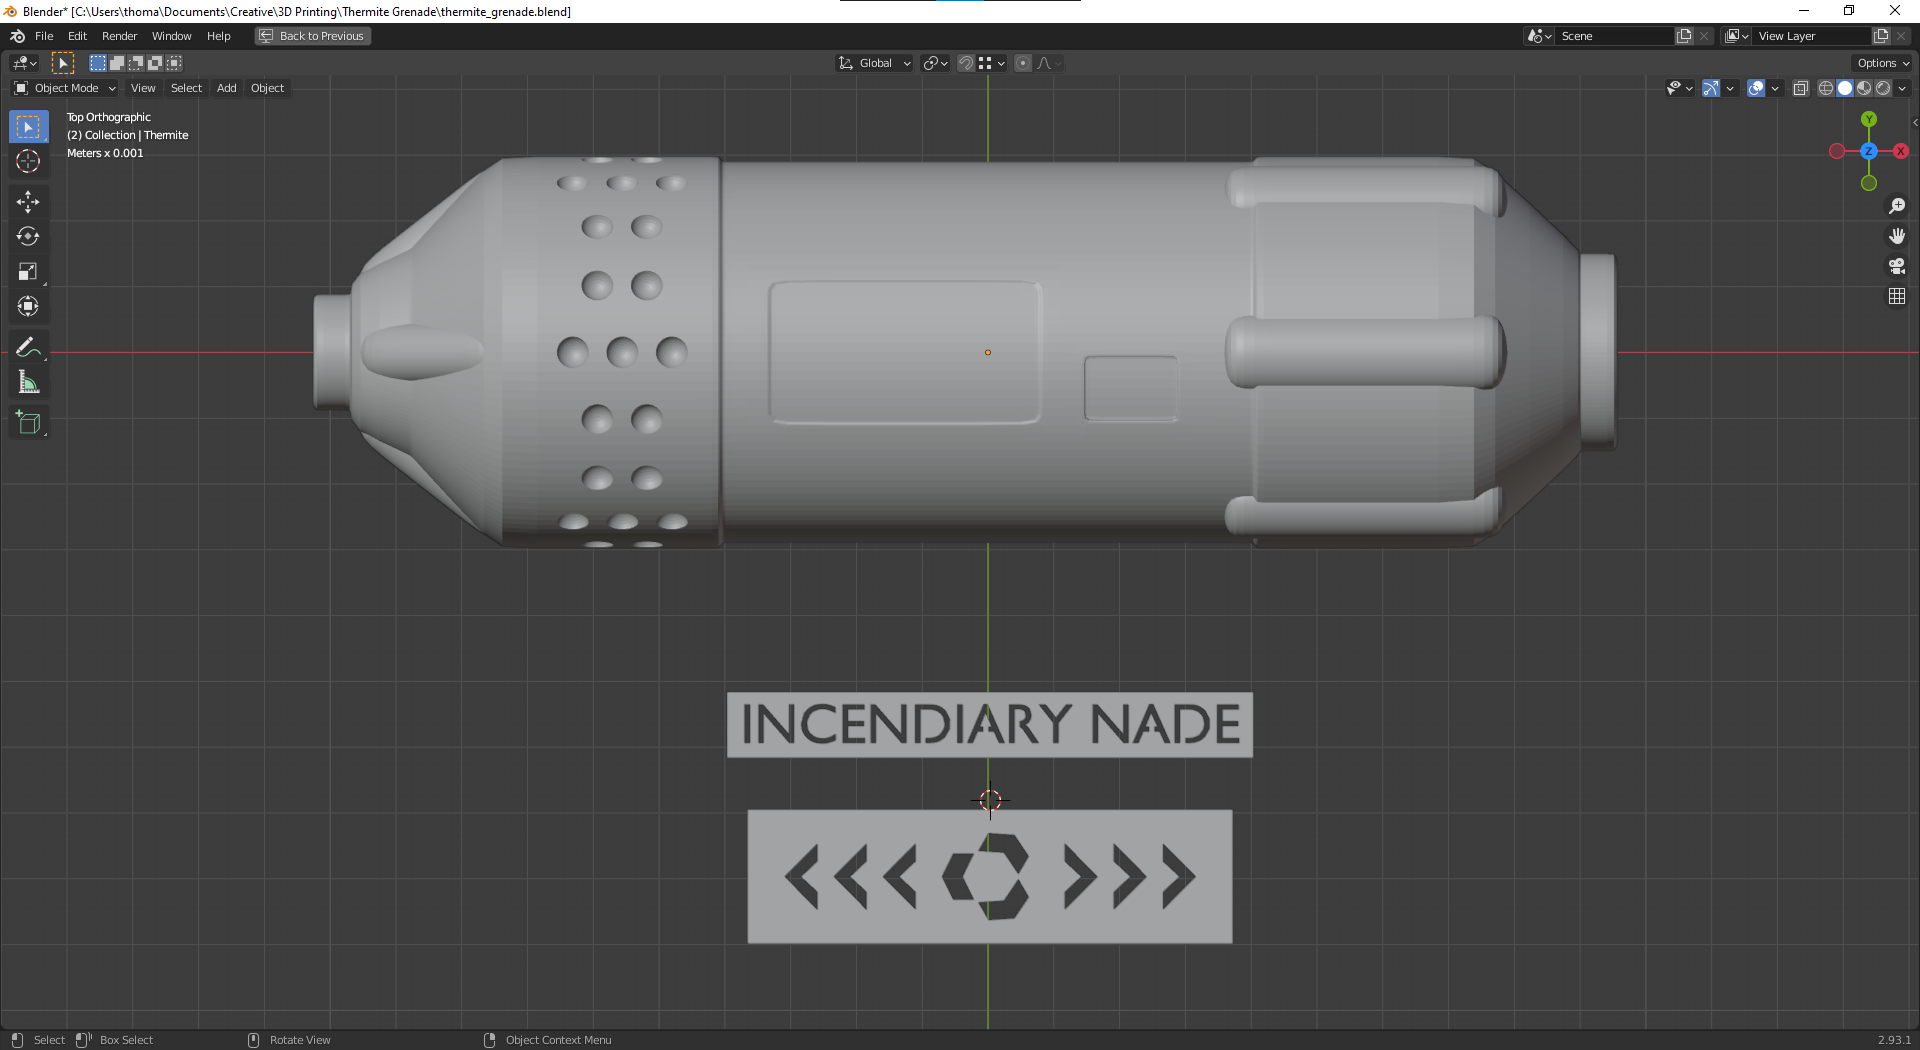Image resolution: width=1920 pixels, height=1050 pixels.
Task: Select the 3D Cursor tool
Action: click(x=27, y=161)
